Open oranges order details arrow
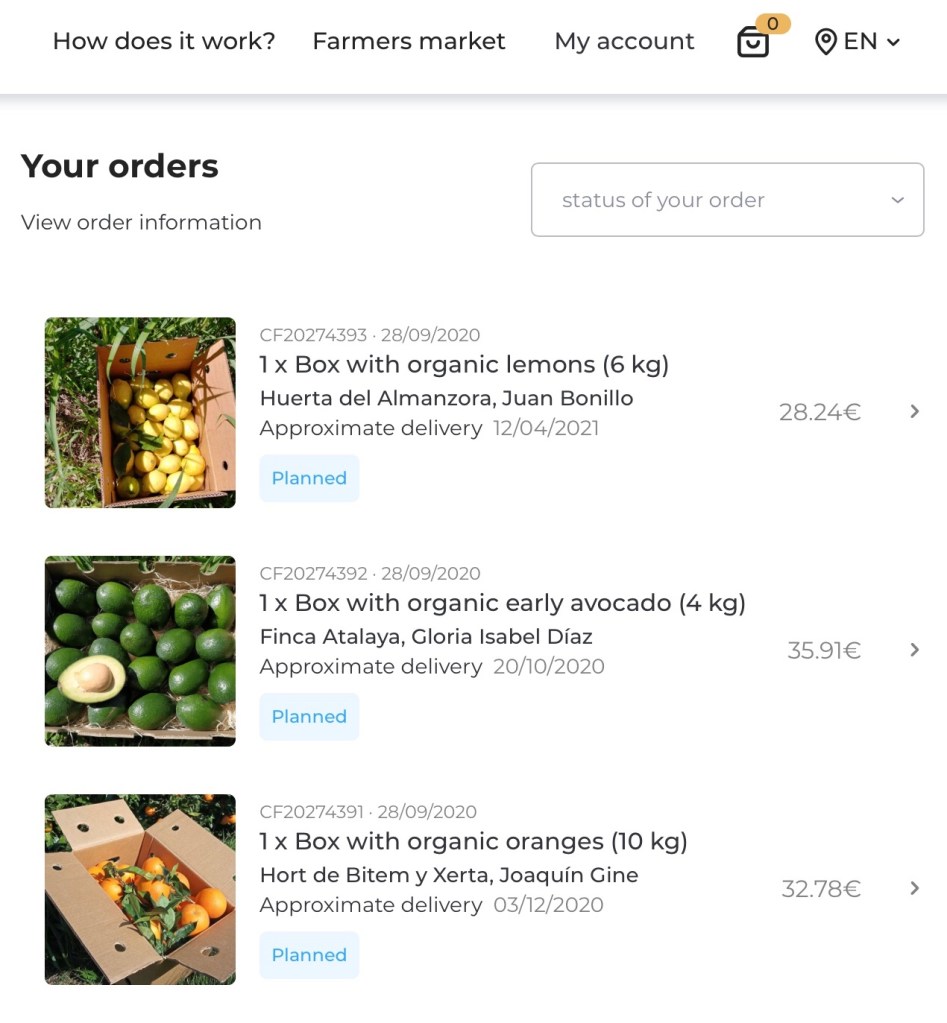This screenshot has width=947, height=1023. pos(914,888)
